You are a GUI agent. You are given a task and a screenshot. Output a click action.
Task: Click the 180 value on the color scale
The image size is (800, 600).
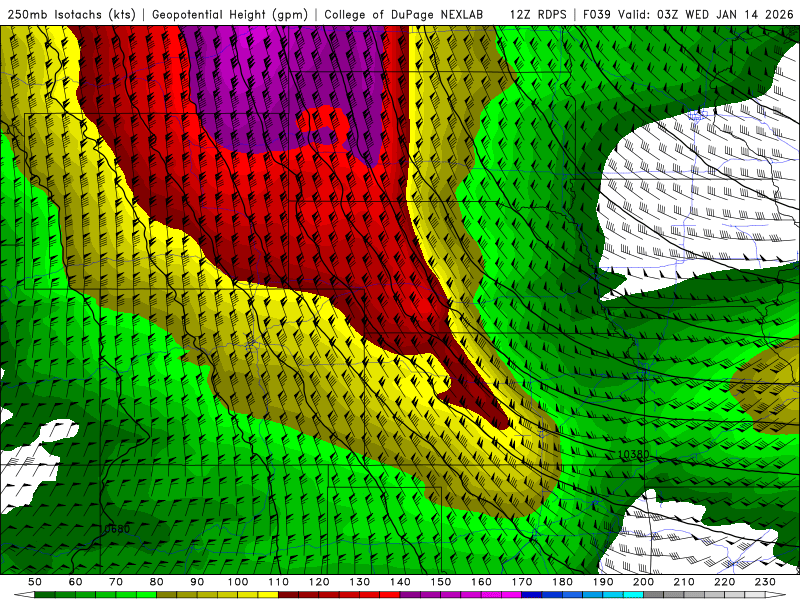tap(562, 582)
